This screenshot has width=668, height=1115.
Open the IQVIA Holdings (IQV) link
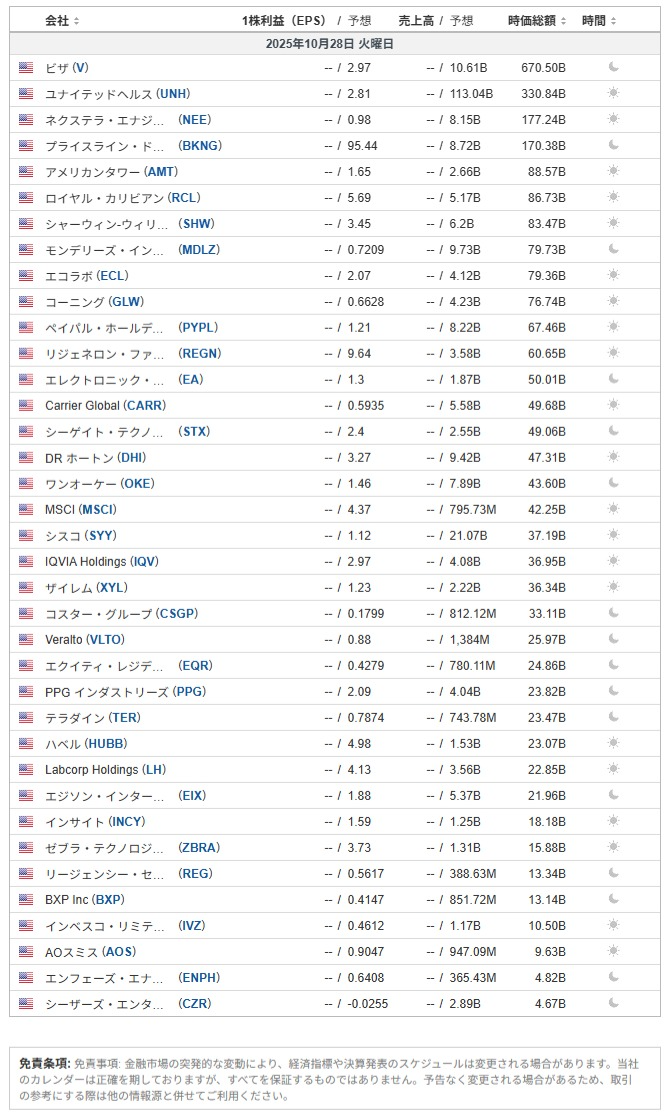pyautogui.click(x=101, y=562)
